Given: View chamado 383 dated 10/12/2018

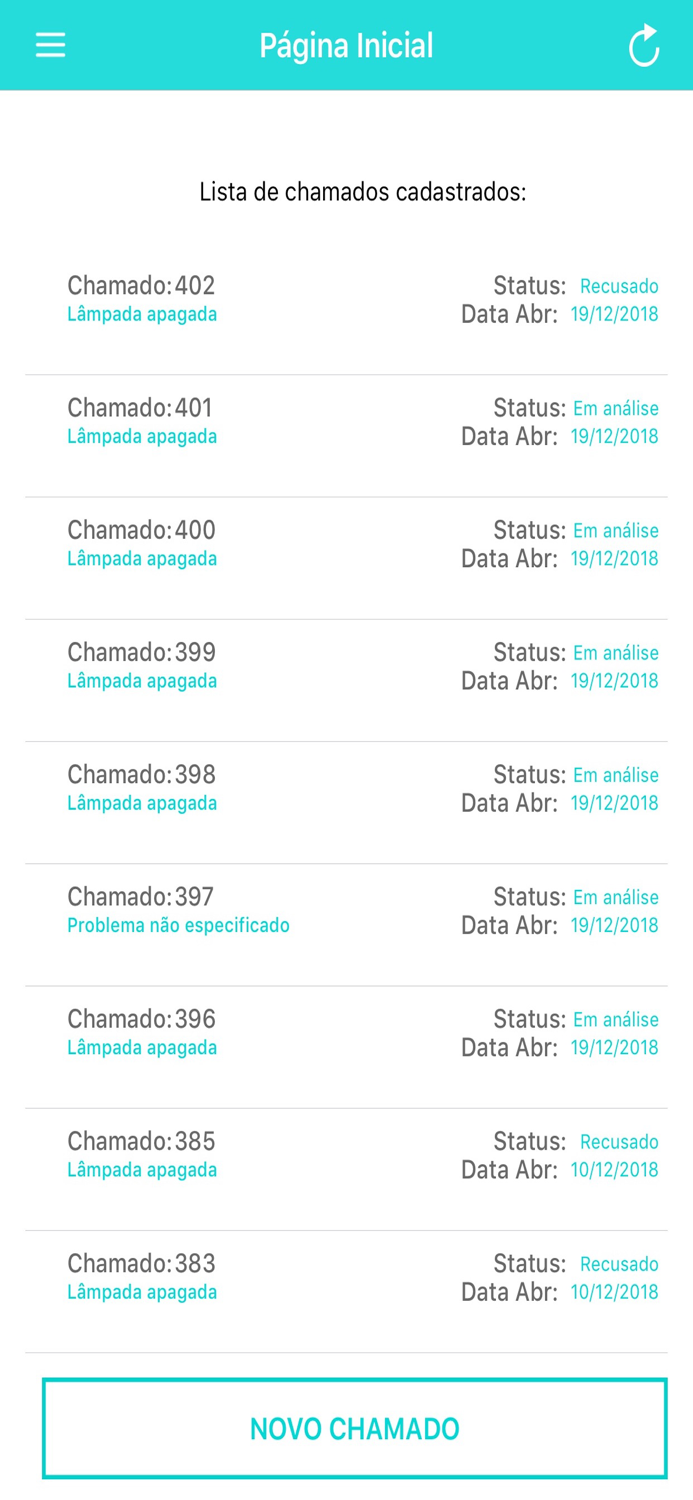Looking at the screenshot, I should [x=346, y=1277].
